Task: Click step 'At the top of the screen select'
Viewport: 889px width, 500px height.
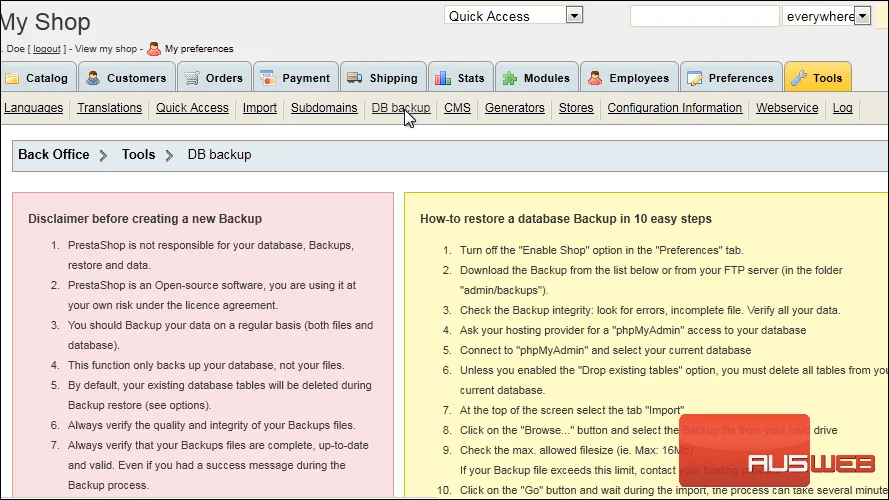Action: pos(572,410)
